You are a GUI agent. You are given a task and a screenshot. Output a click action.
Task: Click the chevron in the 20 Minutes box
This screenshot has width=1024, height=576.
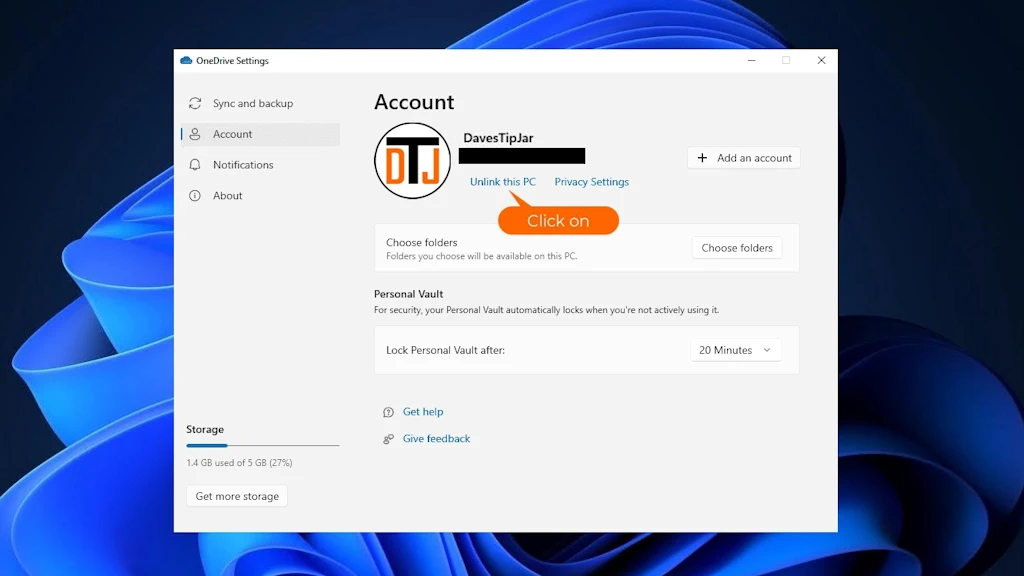tap(767, 350)
